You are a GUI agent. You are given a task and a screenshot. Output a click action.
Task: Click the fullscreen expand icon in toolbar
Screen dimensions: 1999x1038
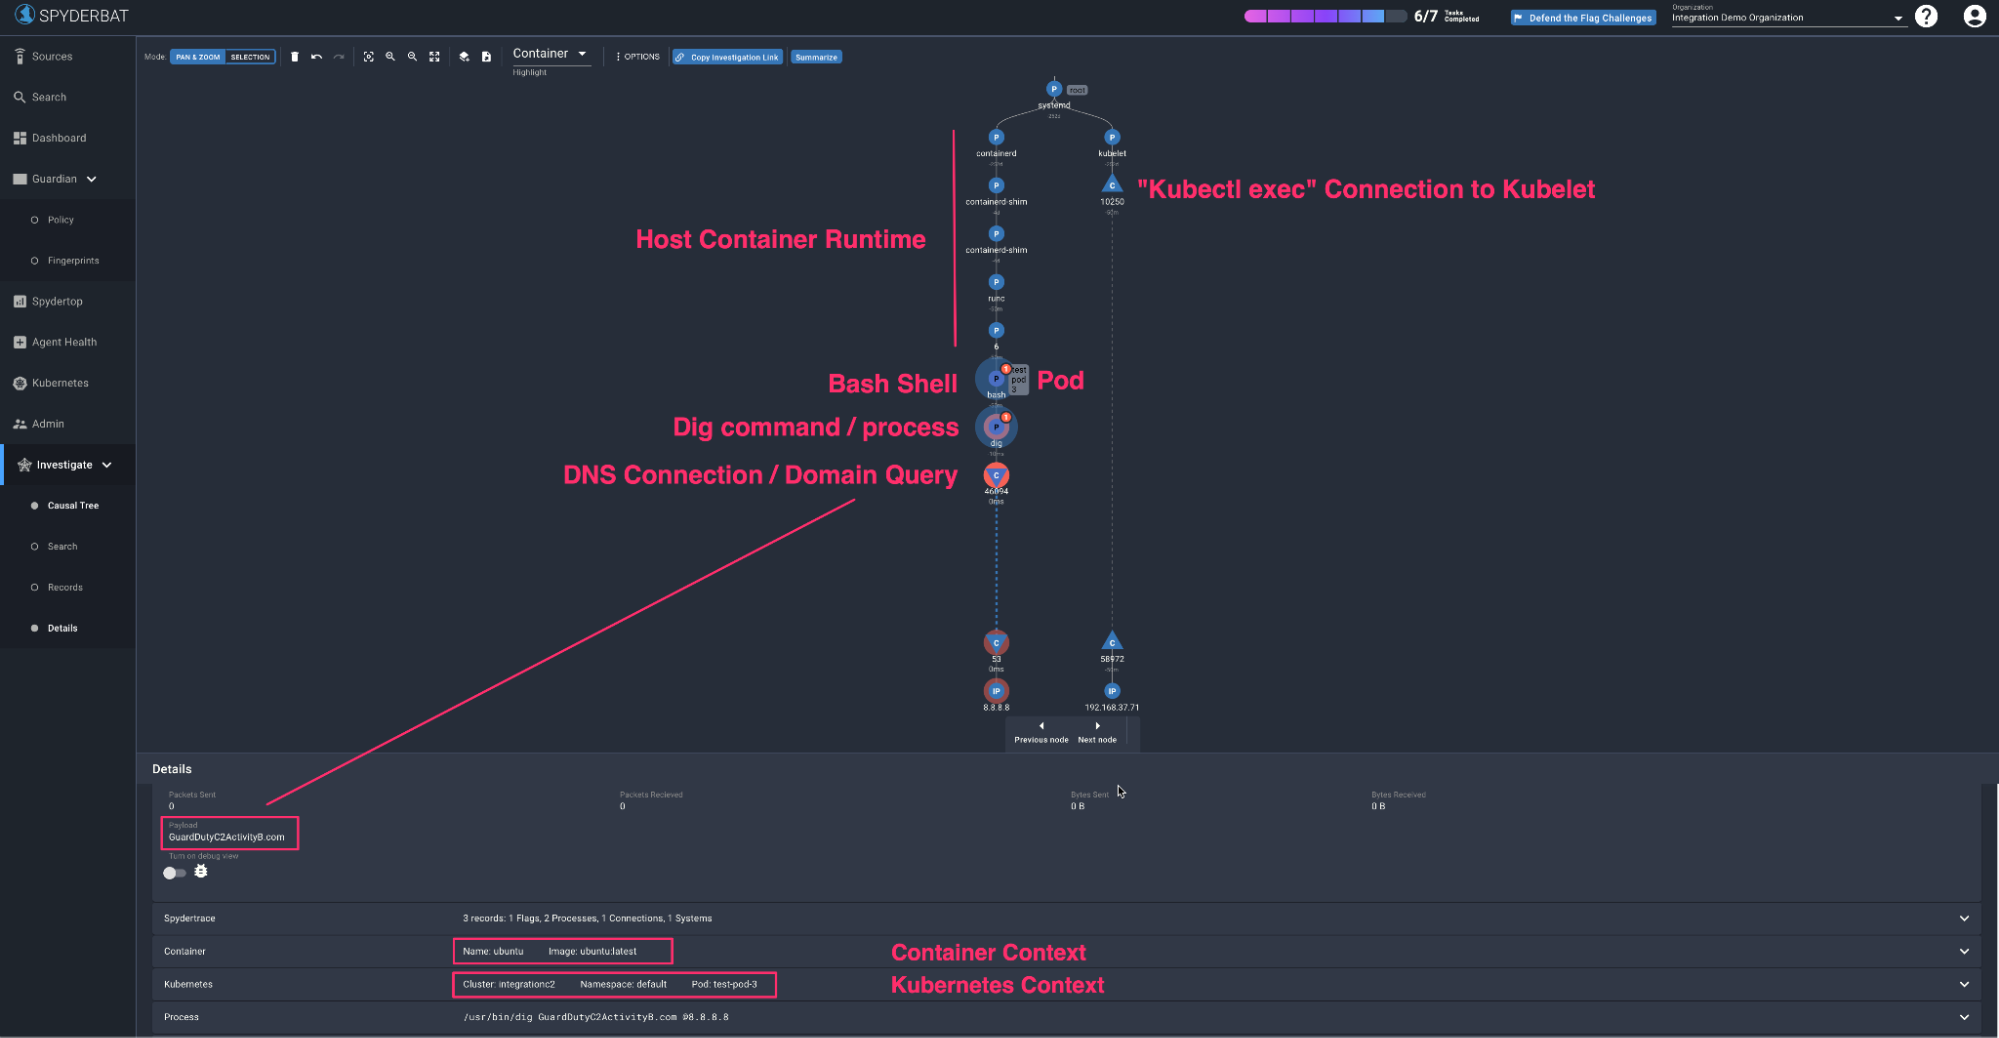coord(434,57)
